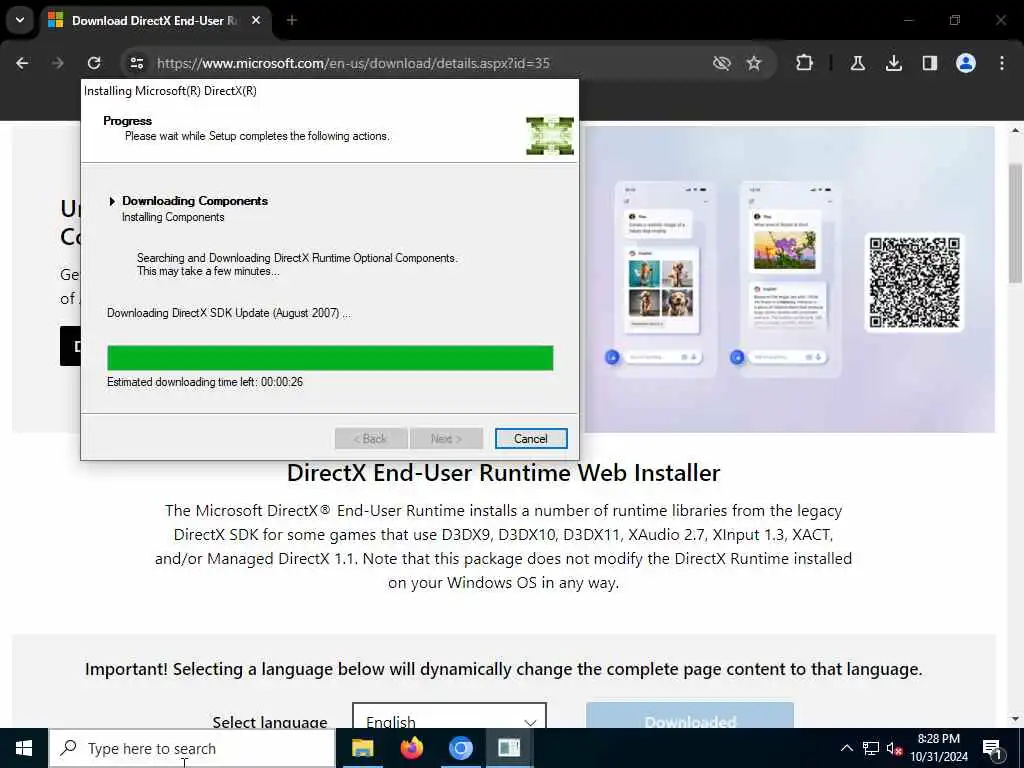The image size is (1024, 768).
Task: Click the tracking protection eye icon
Action: click(722, 63)
